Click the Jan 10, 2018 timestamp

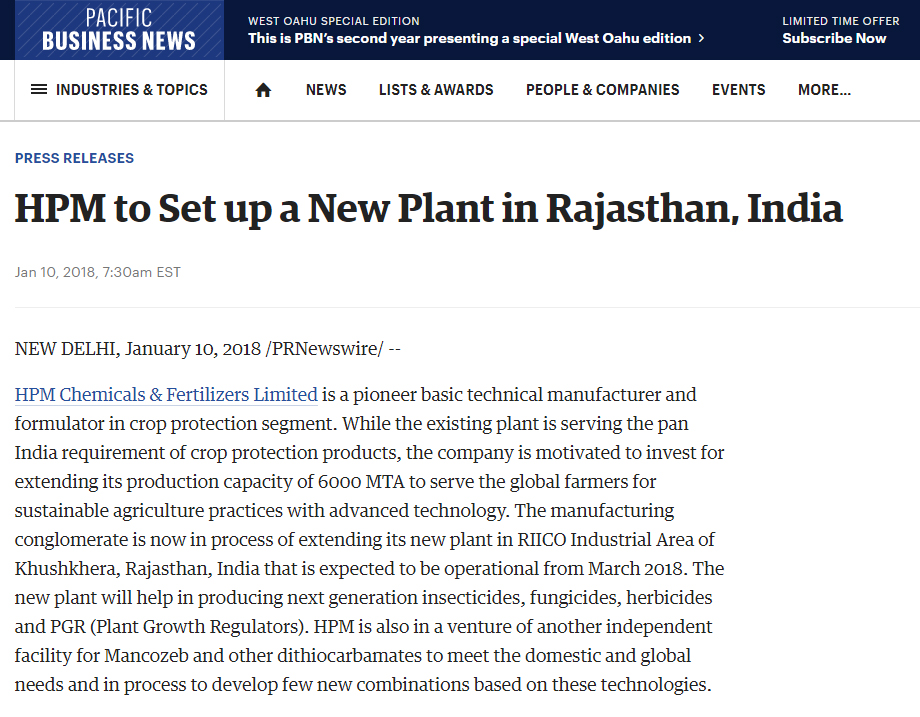click(x=98, y=272)
